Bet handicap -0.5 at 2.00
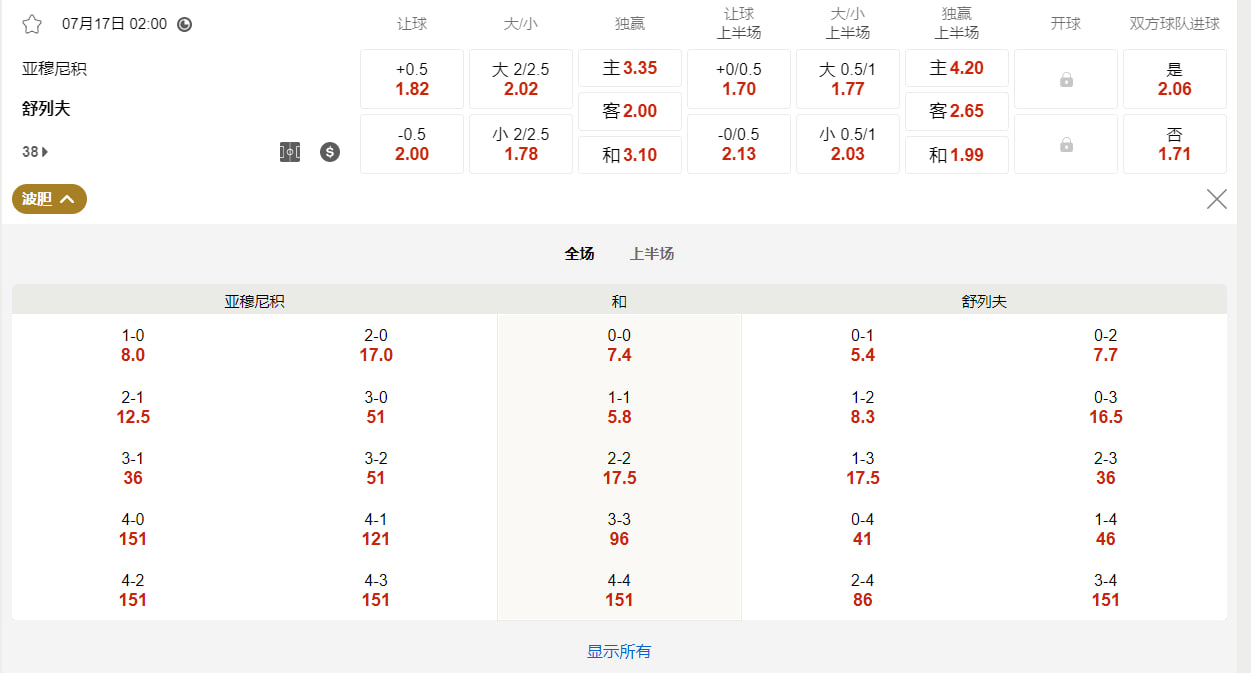 point(412,144)
